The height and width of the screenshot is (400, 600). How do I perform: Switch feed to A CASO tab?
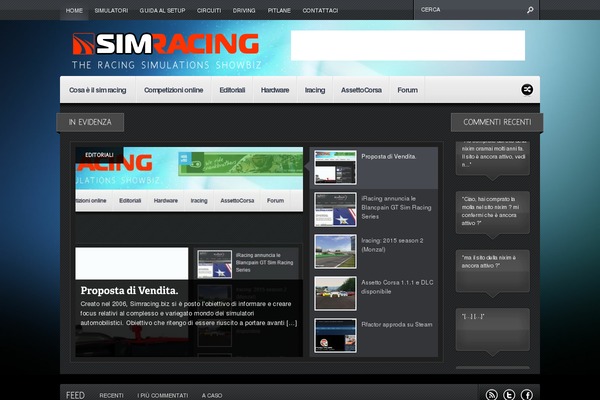pos(212,395)
